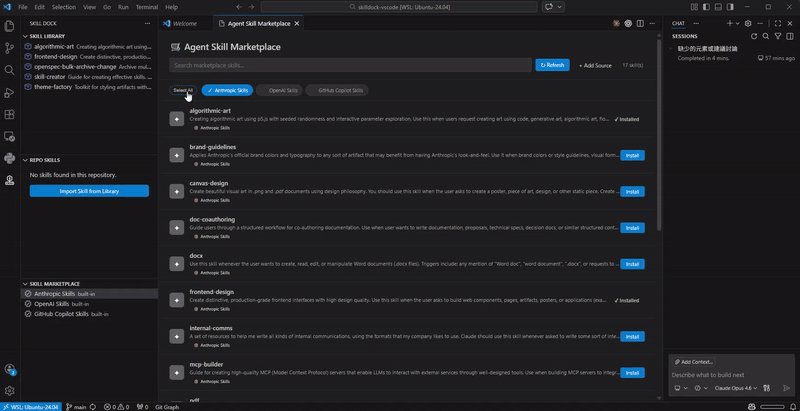Click the customize layout icon in title bar
This screenshot has width=800, height=411.
(x=694, y=7)
